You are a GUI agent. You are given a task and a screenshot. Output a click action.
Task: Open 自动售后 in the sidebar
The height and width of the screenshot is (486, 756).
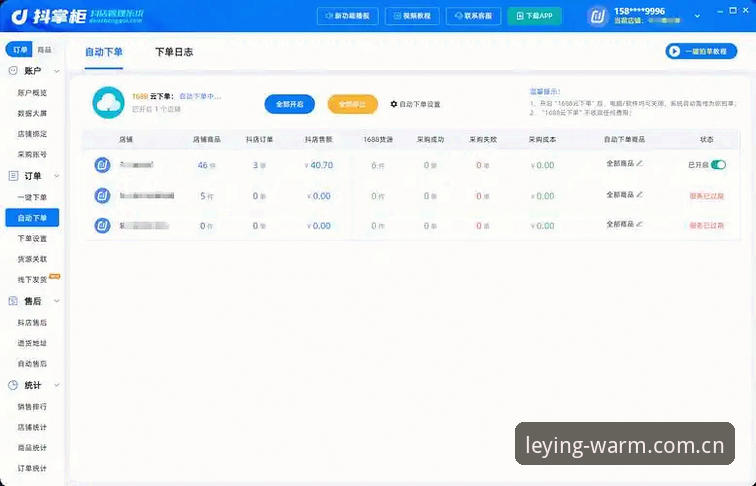(x=32, y=364)
